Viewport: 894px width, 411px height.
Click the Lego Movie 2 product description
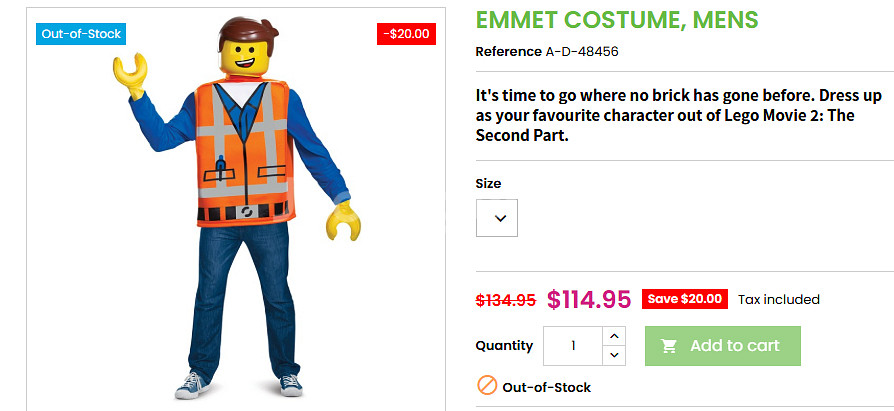[x=665, y=116]
